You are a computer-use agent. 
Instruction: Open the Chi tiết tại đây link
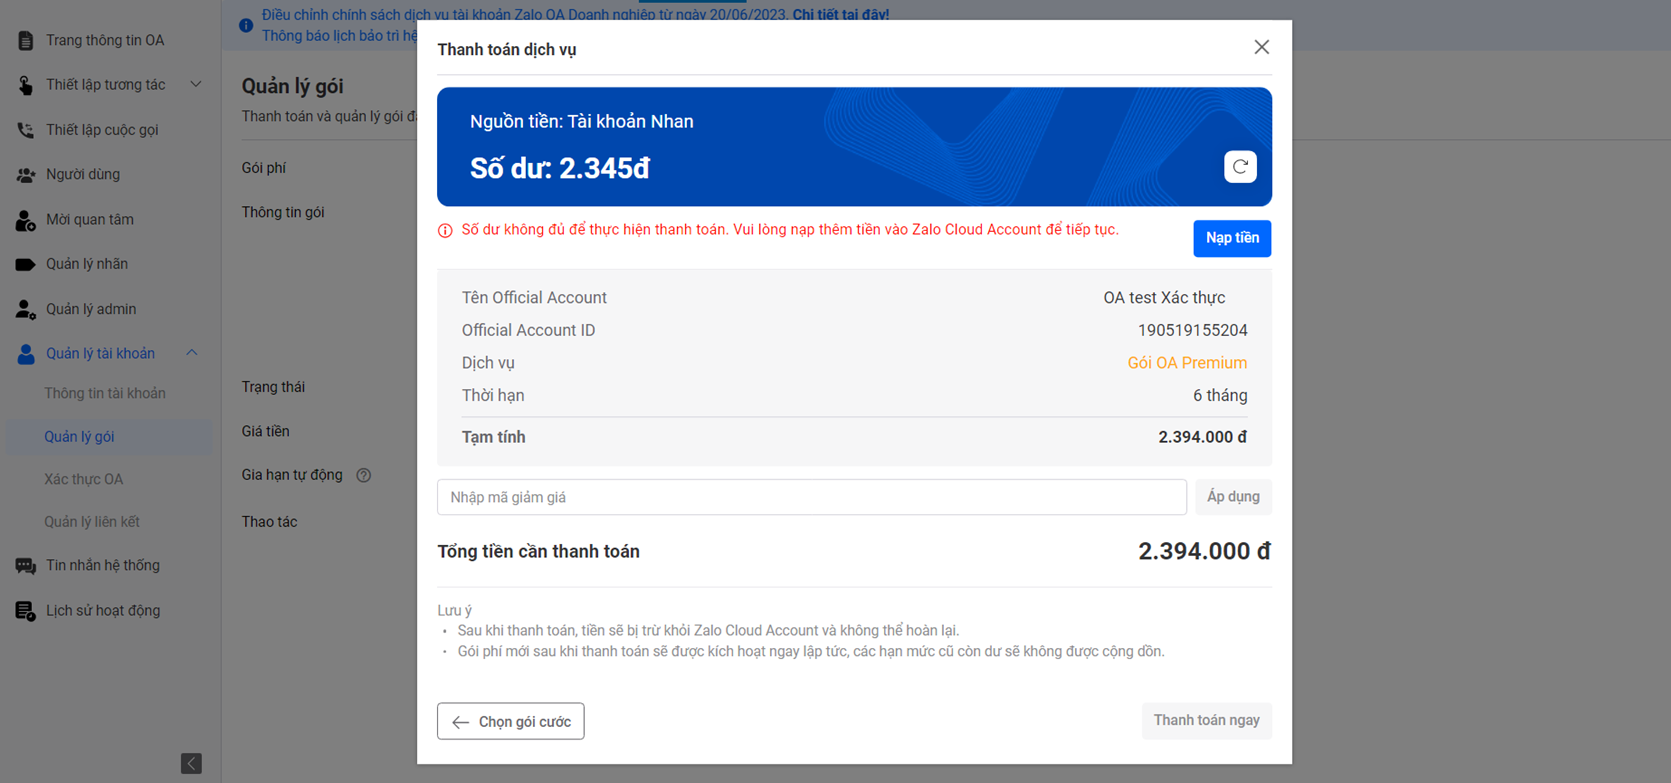coord(841,15)
